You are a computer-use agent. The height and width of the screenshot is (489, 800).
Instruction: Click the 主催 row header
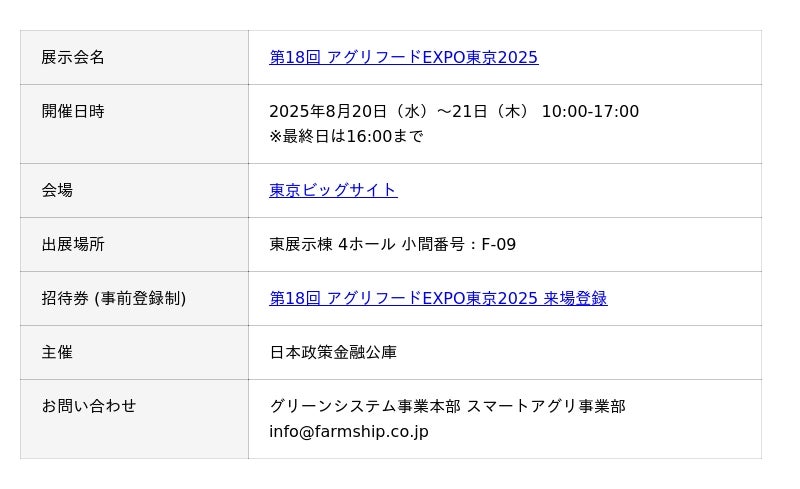click(x=57, y=352)
